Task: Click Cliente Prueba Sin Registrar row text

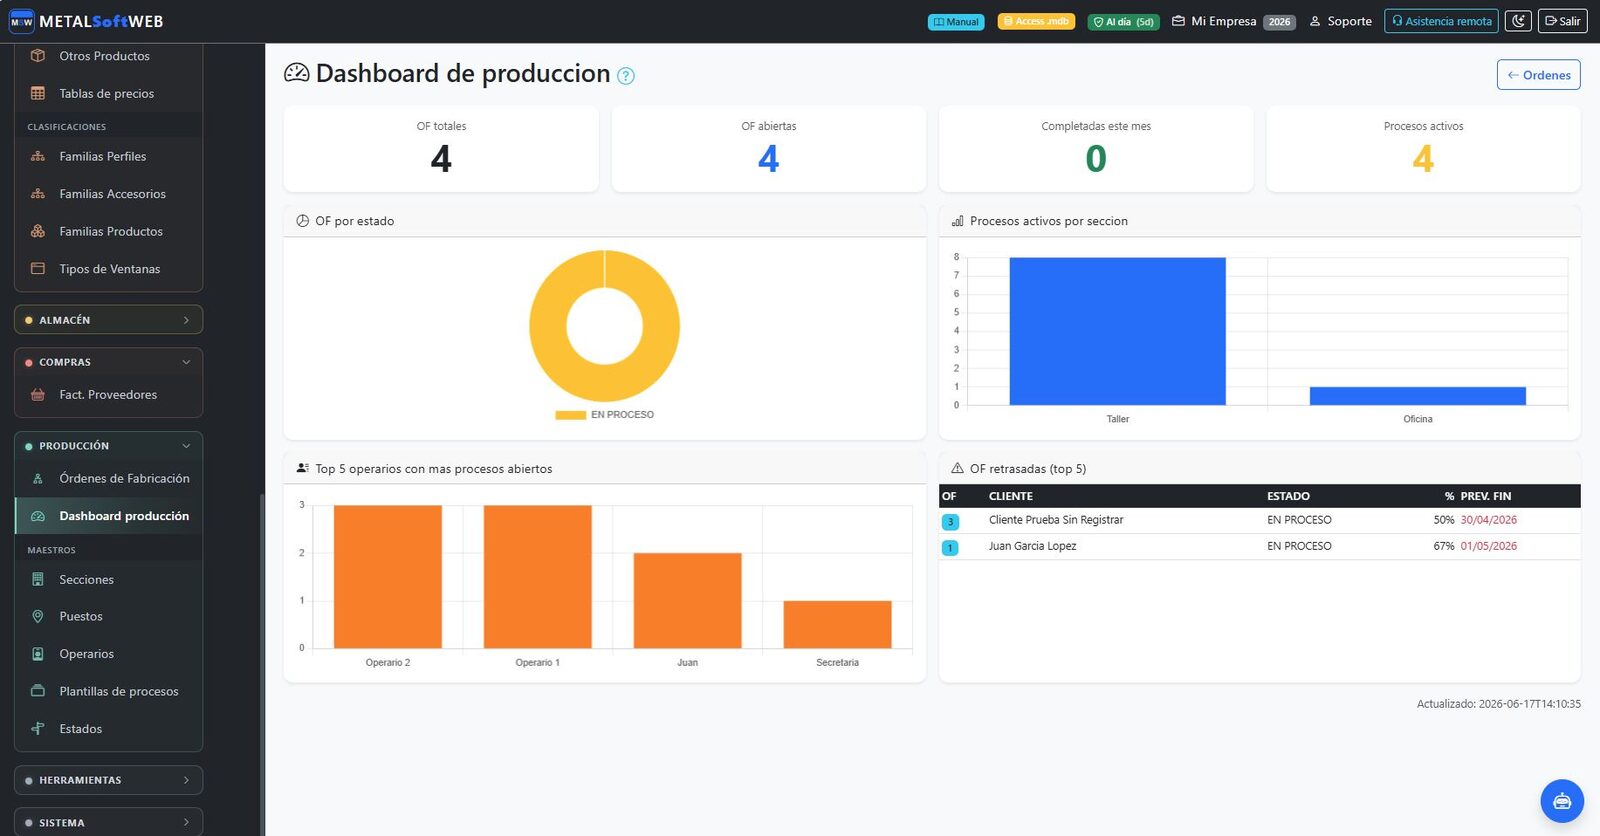Action: 1056,520
